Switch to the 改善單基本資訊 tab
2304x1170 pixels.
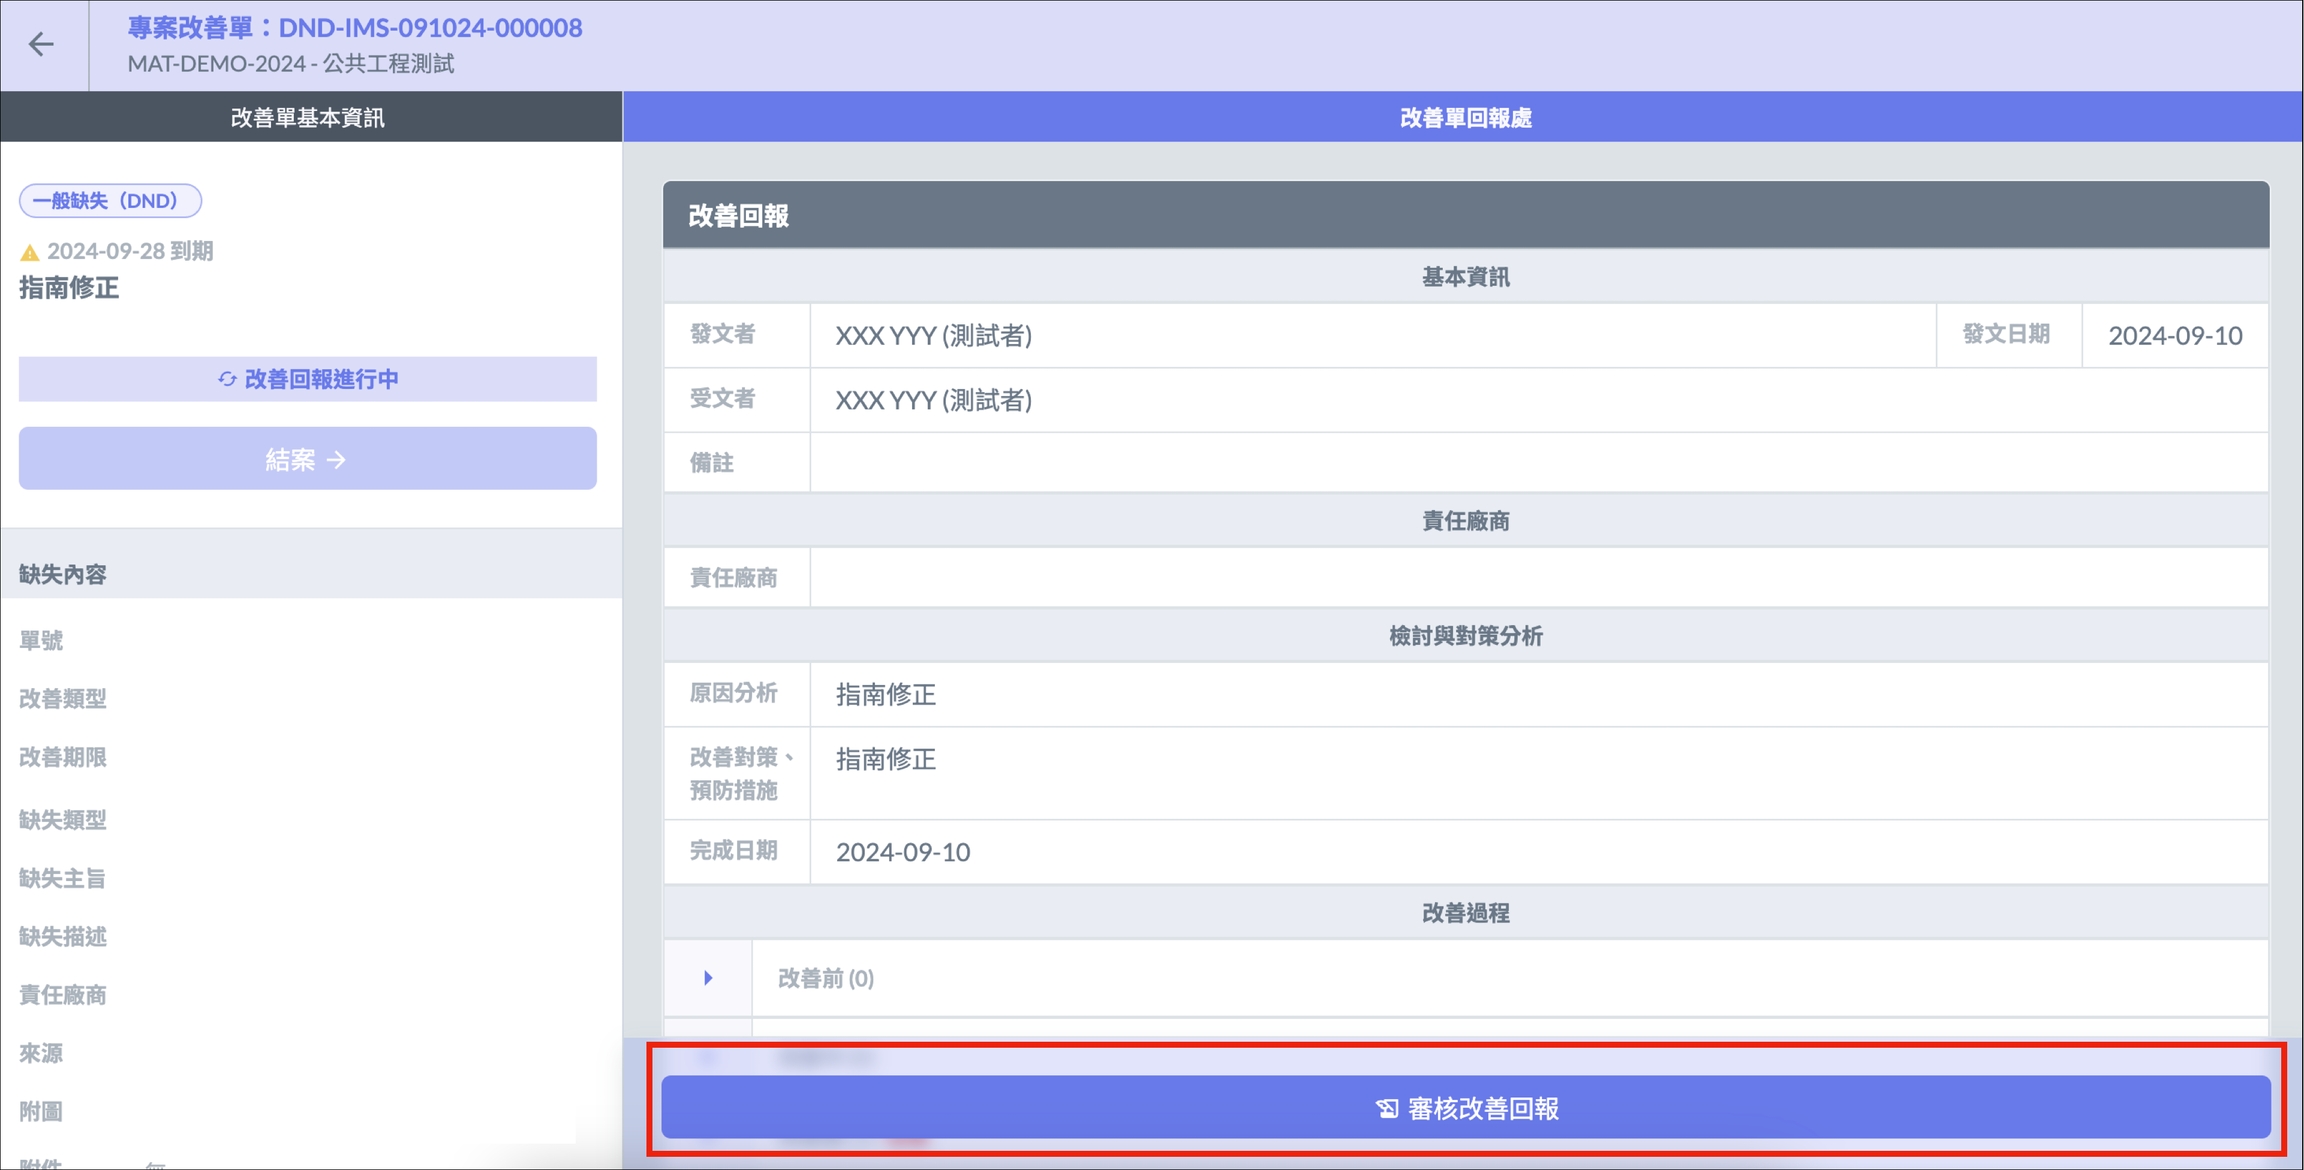coord(308,117)
